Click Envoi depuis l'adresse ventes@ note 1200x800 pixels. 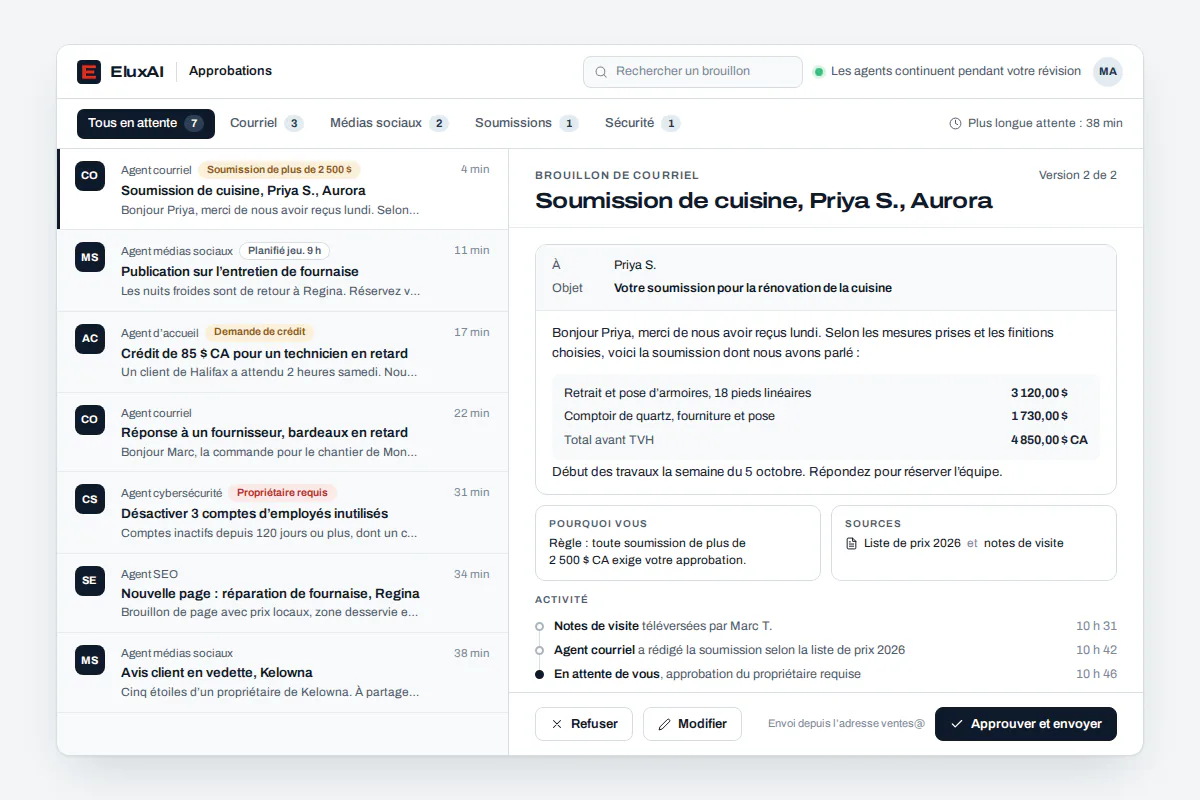click(x=846, y=724)
